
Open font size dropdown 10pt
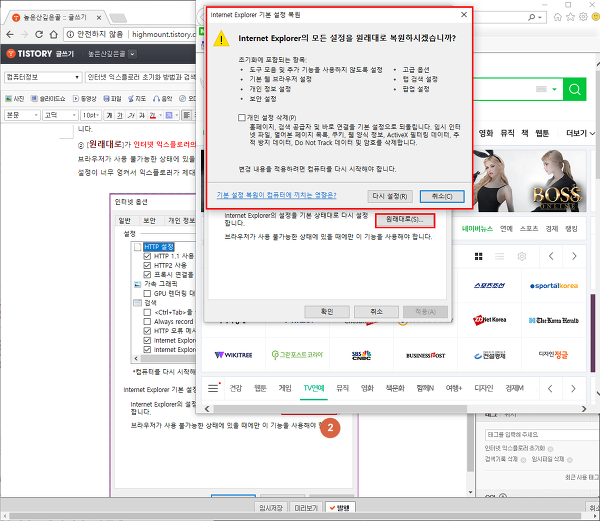point(91,115)
